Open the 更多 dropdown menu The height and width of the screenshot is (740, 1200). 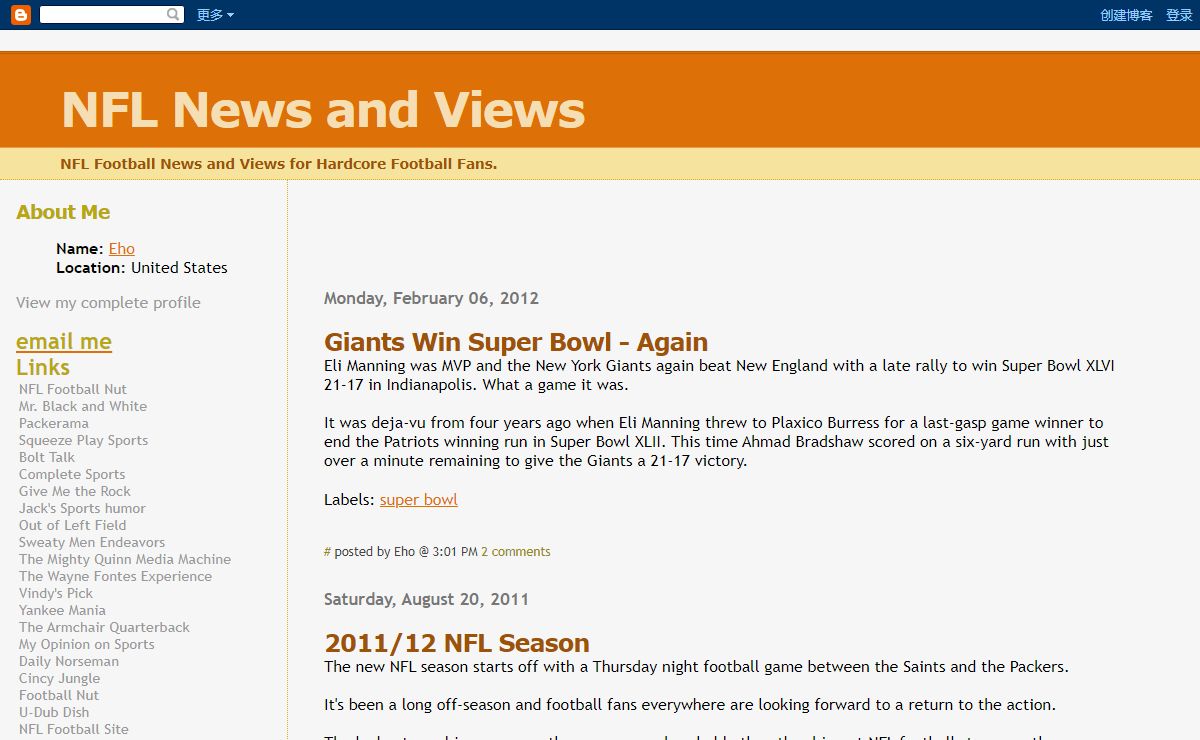coord(215,15)
